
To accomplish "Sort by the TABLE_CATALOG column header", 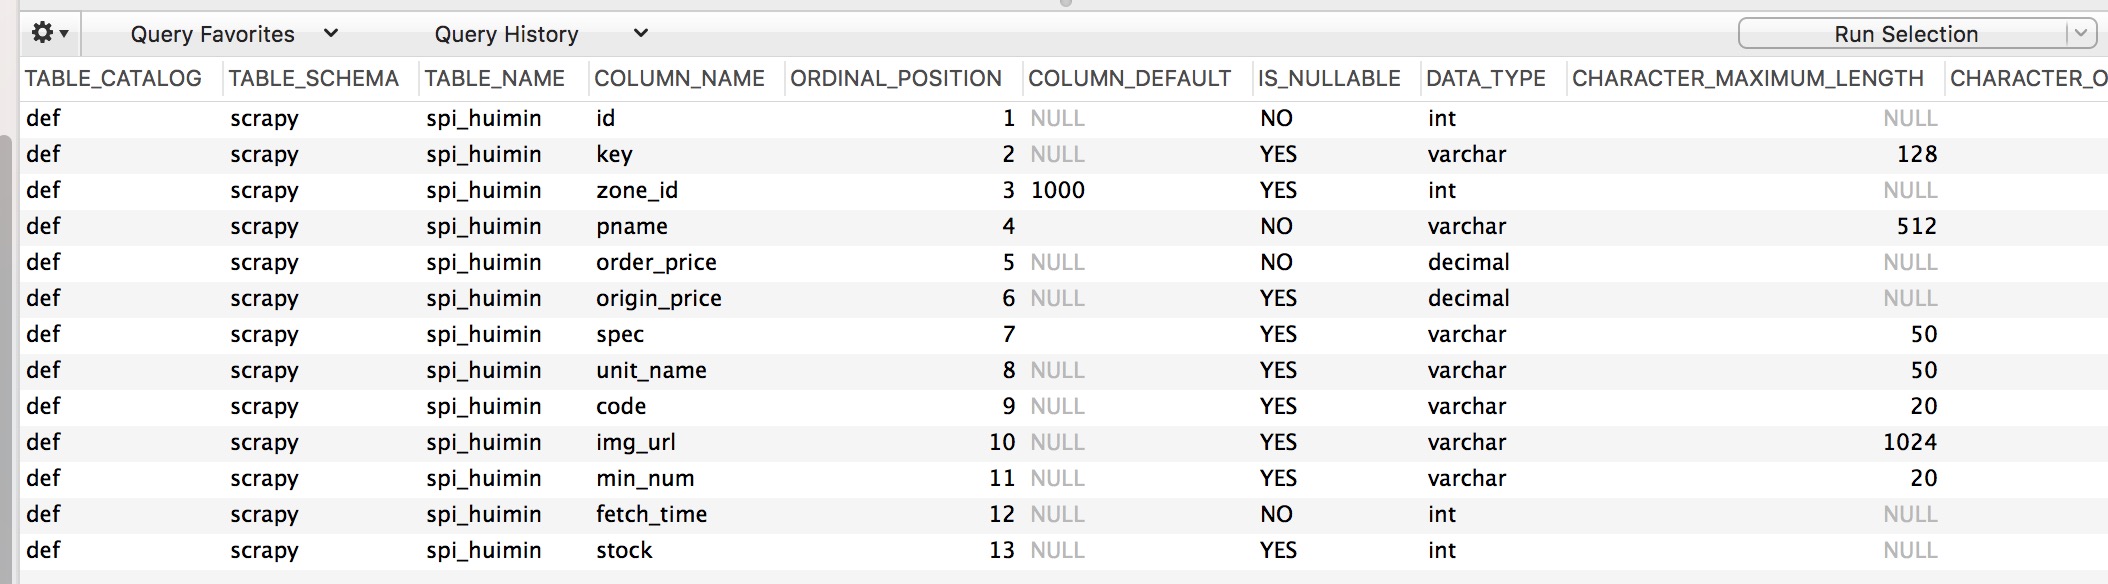I will [113, 78].
